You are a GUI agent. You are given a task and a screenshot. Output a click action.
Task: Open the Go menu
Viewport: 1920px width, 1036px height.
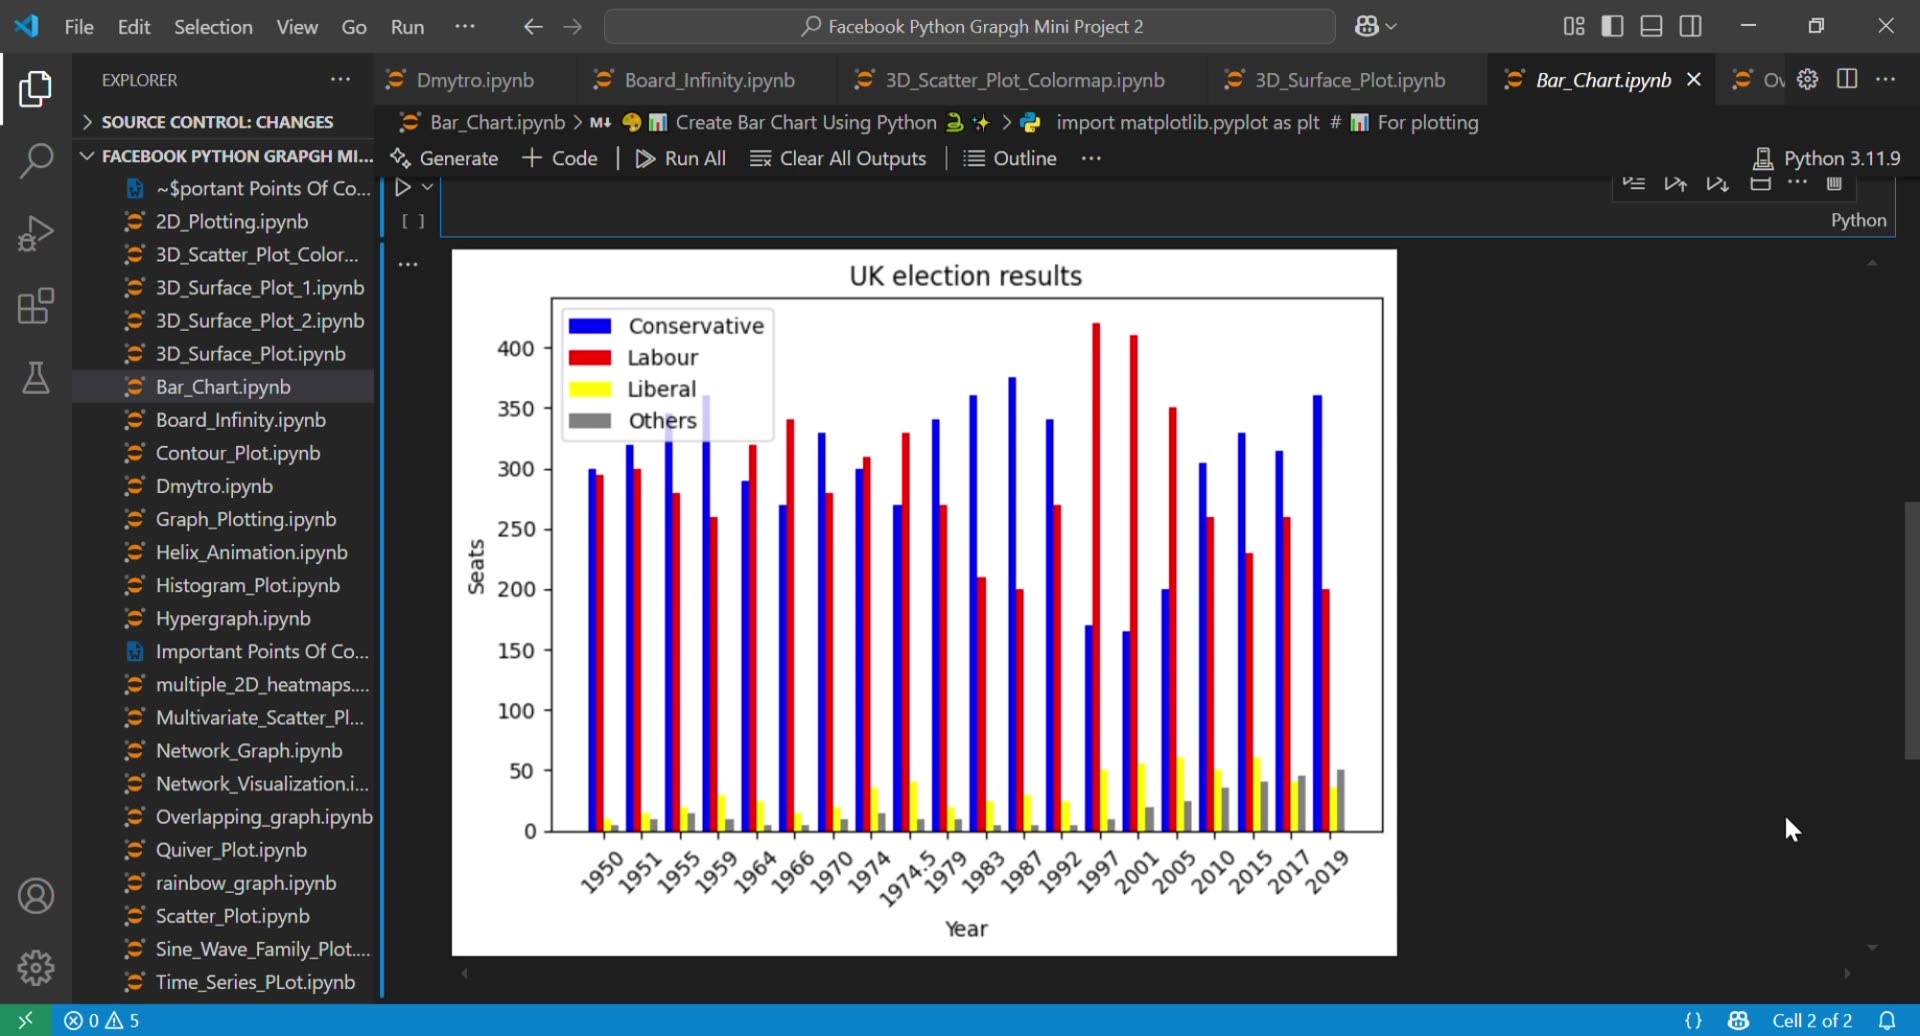click(x=354, y=27)
